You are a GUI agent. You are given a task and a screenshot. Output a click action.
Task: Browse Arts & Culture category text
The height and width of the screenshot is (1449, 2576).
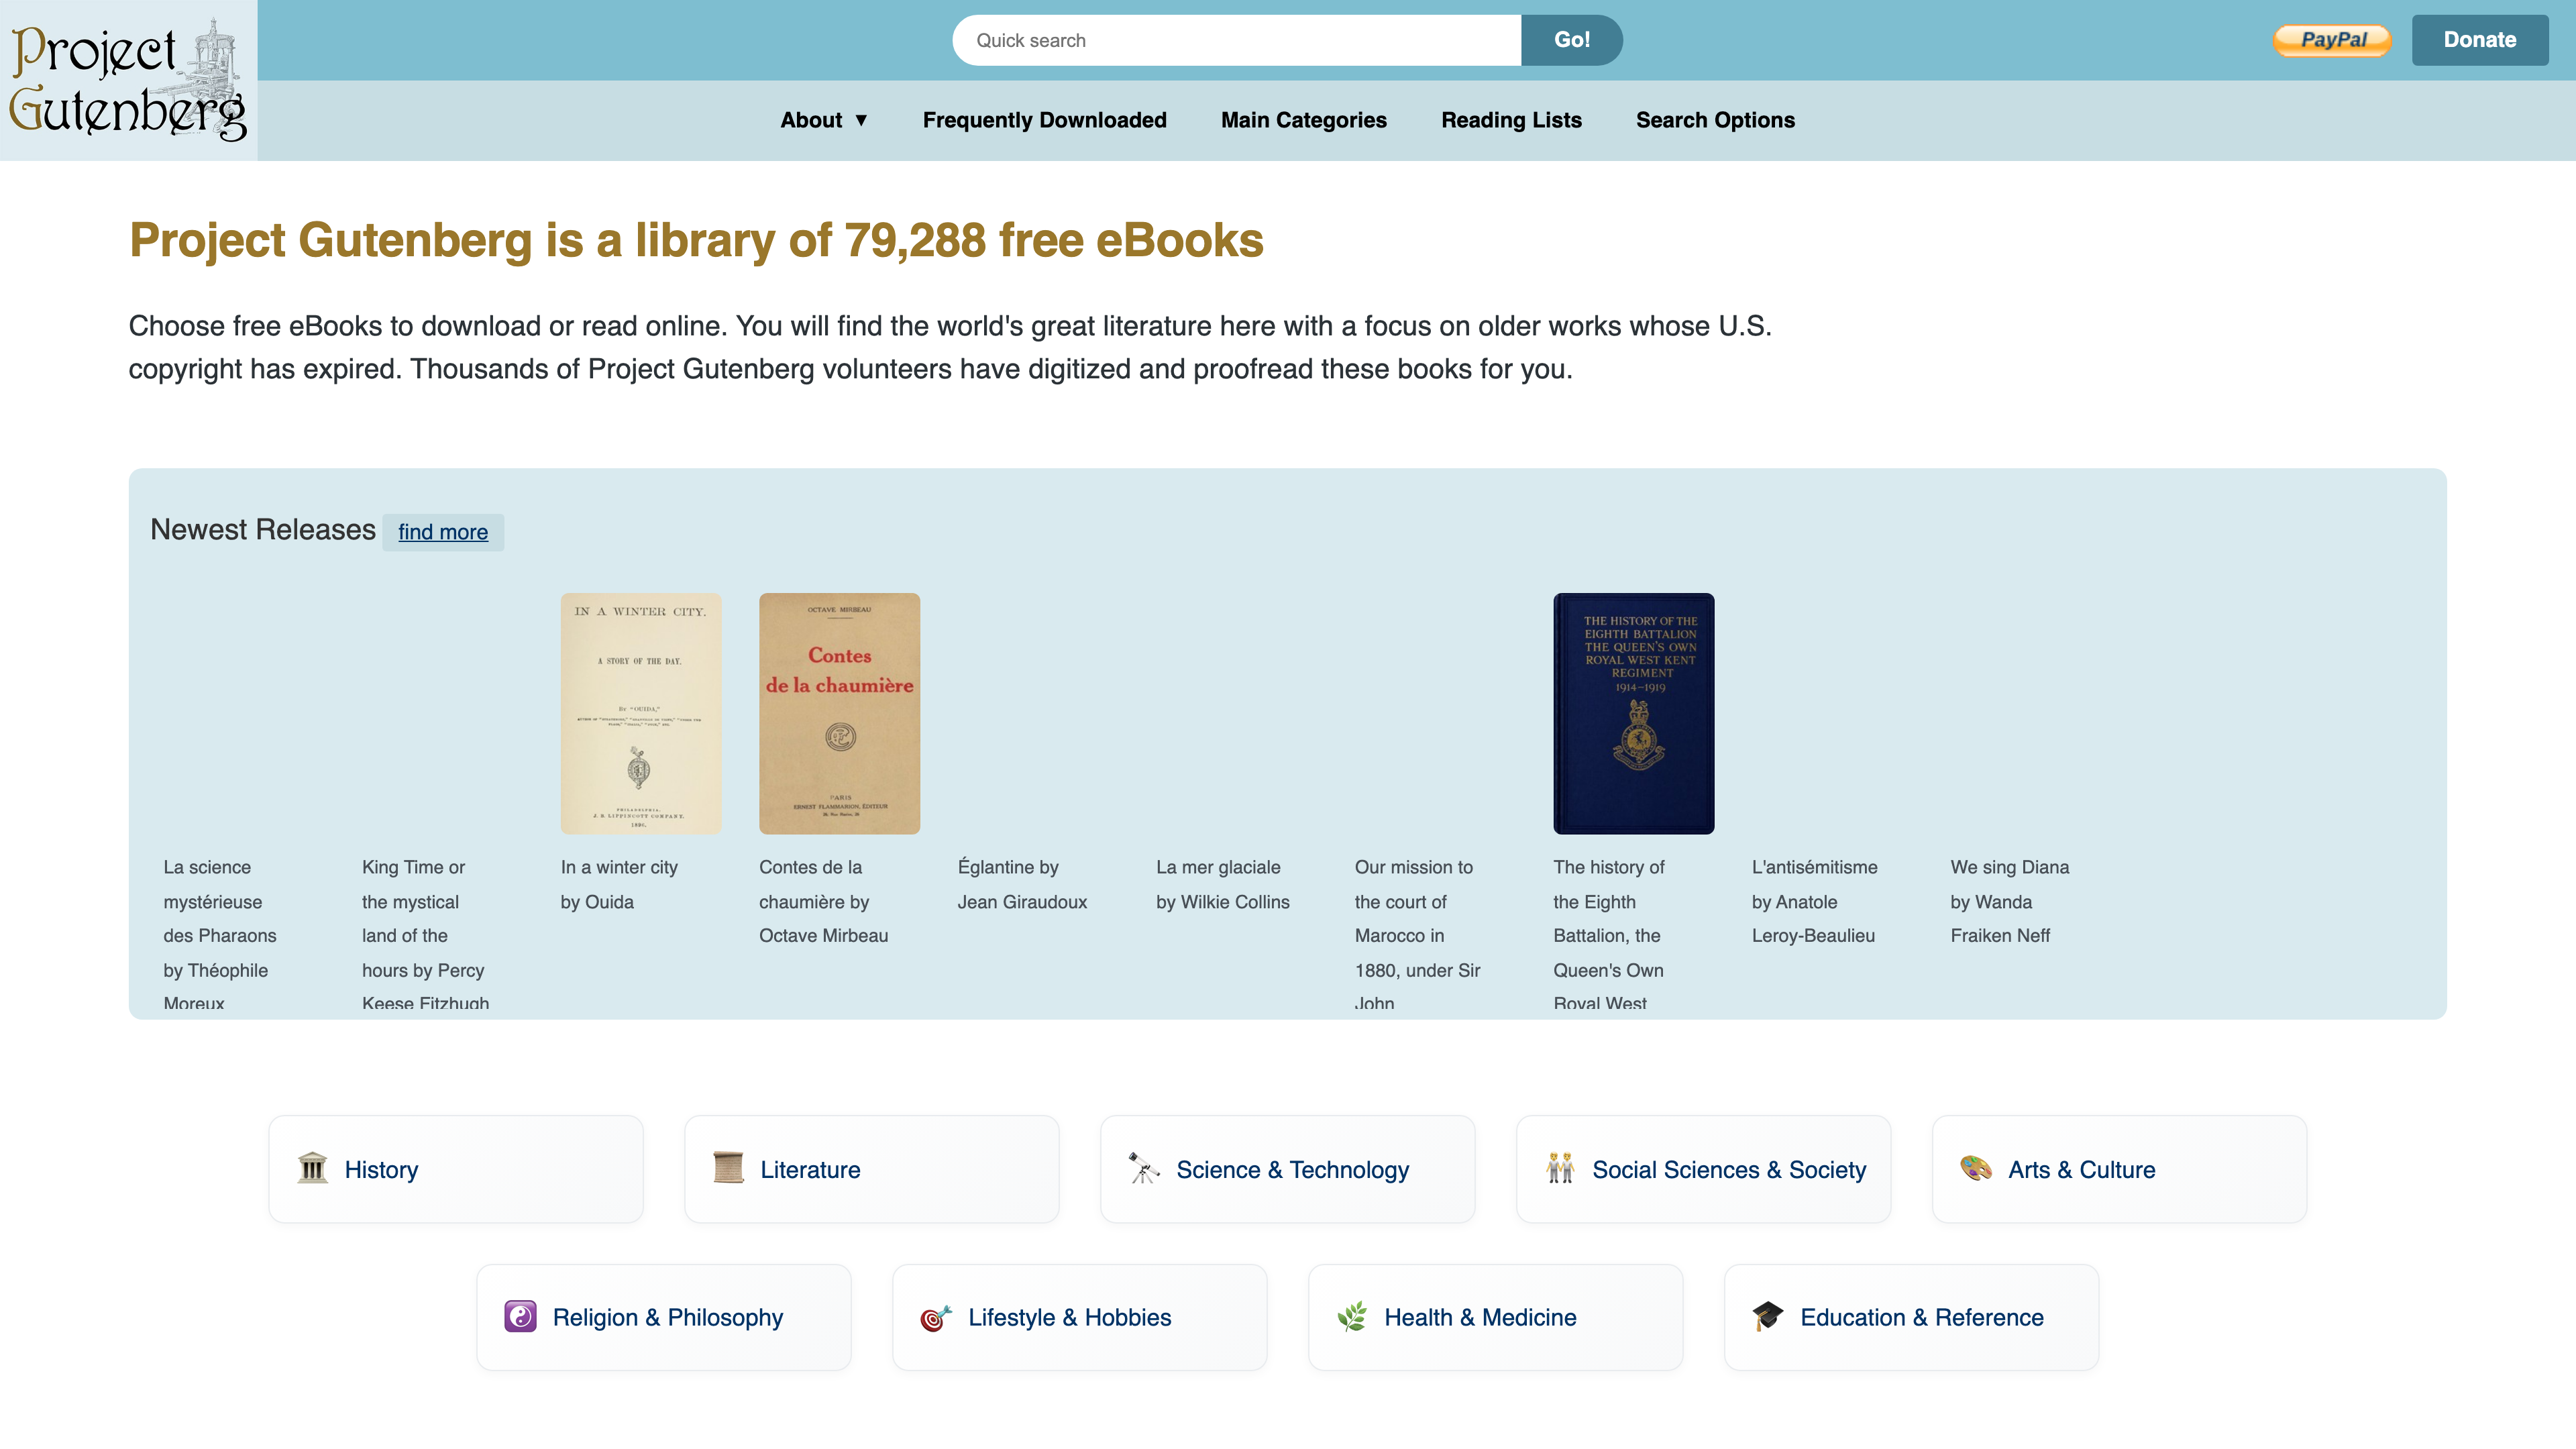(x=2081, y=1169)
